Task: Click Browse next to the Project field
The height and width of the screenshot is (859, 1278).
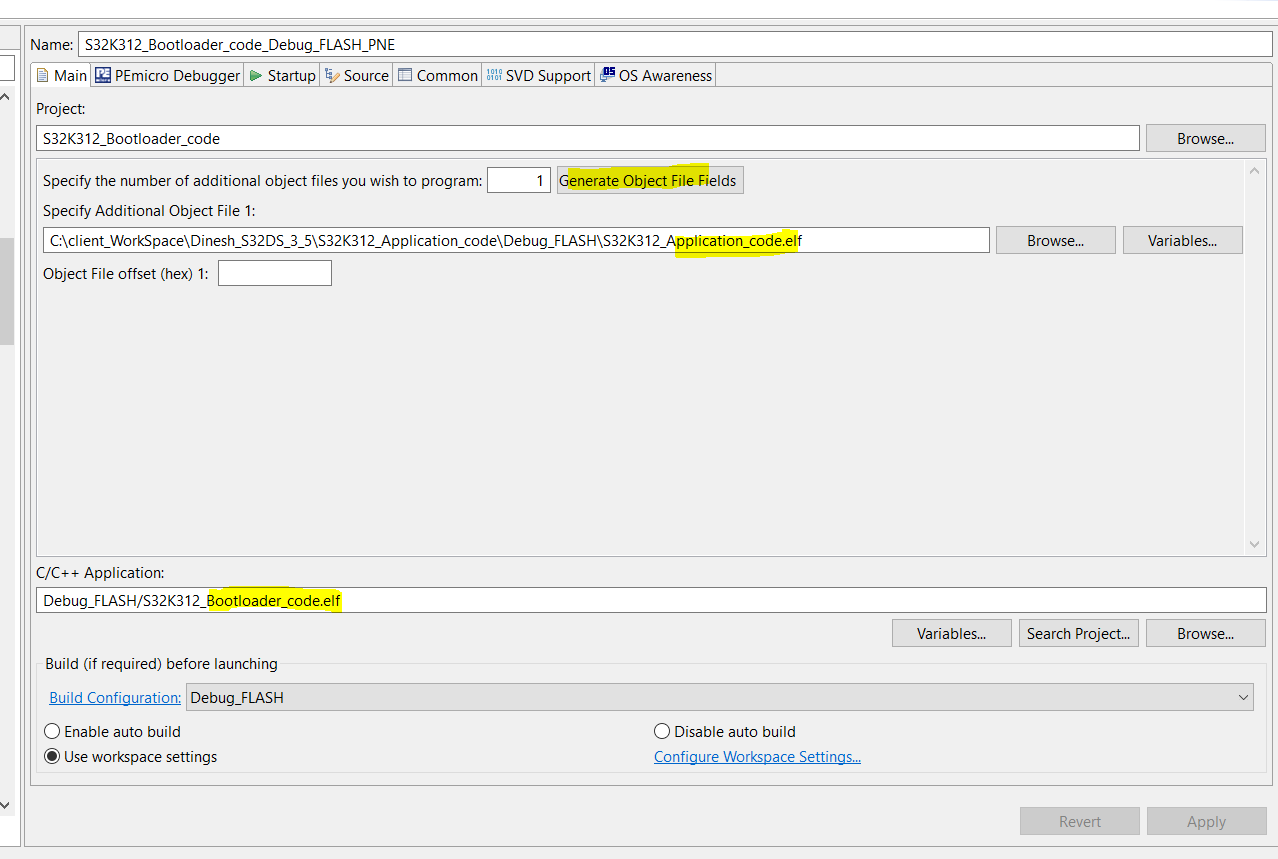Action: pyautogui.click(x=1205, y=137)
